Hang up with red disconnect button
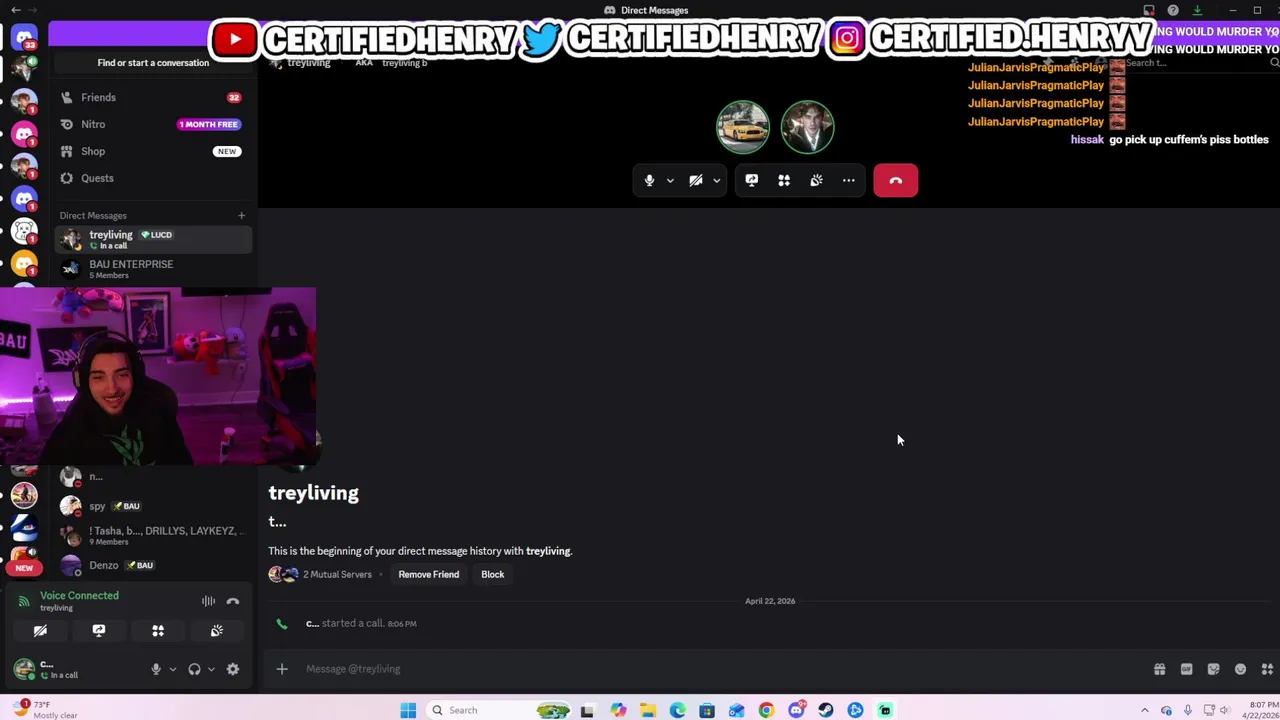The height and width of the screenshot is (720, 1280). tap(896, 181)
